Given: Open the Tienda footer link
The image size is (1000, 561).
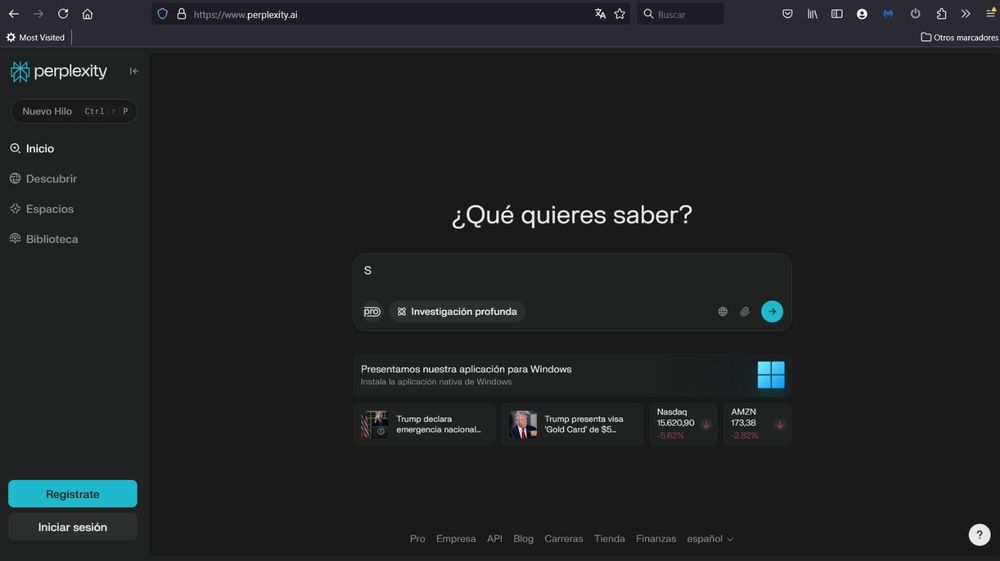Looking at the screenshot, I should click(x=609, y=539).
